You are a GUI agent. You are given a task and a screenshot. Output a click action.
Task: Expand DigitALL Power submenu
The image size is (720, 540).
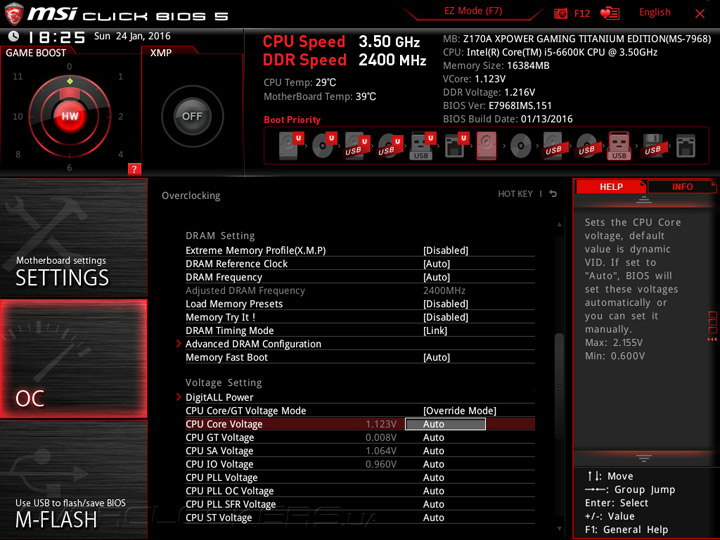219,397
